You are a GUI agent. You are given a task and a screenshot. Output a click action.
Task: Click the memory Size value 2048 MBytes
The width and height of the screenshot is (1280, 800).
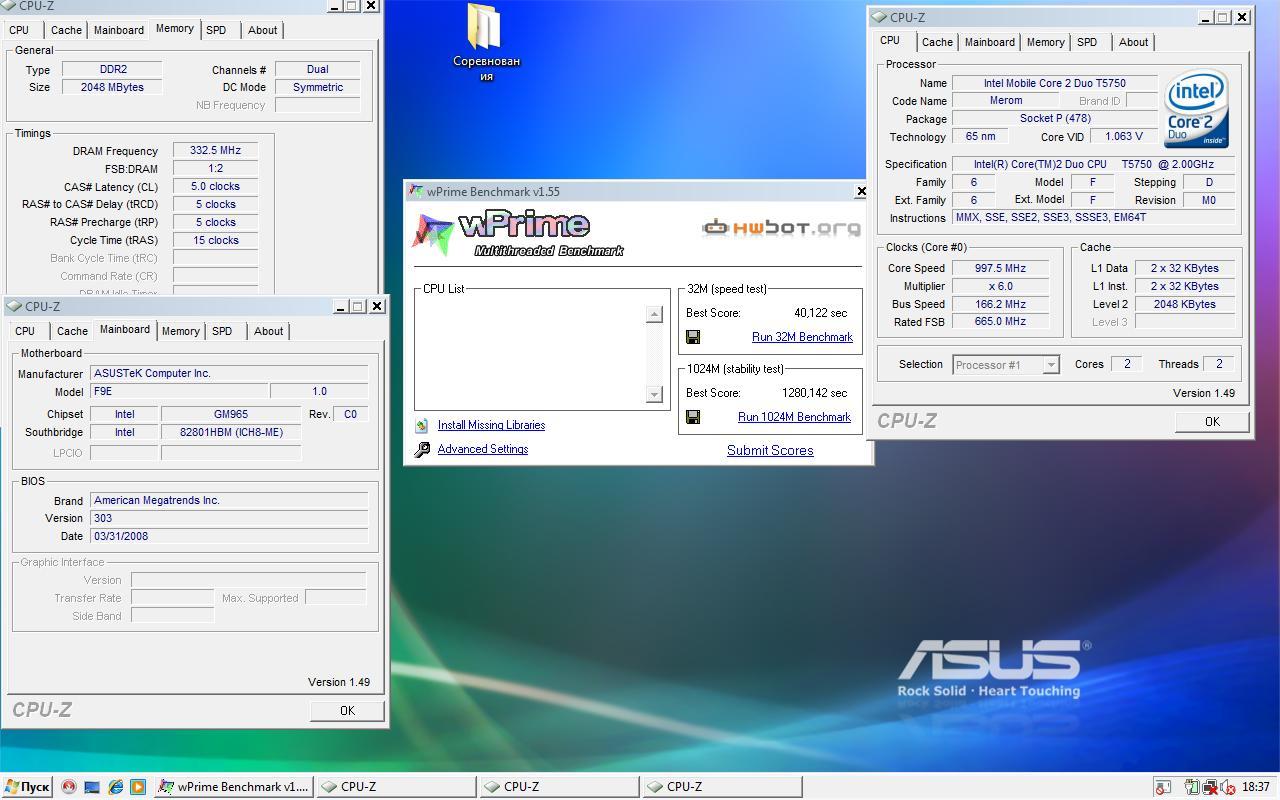point(112,87)
